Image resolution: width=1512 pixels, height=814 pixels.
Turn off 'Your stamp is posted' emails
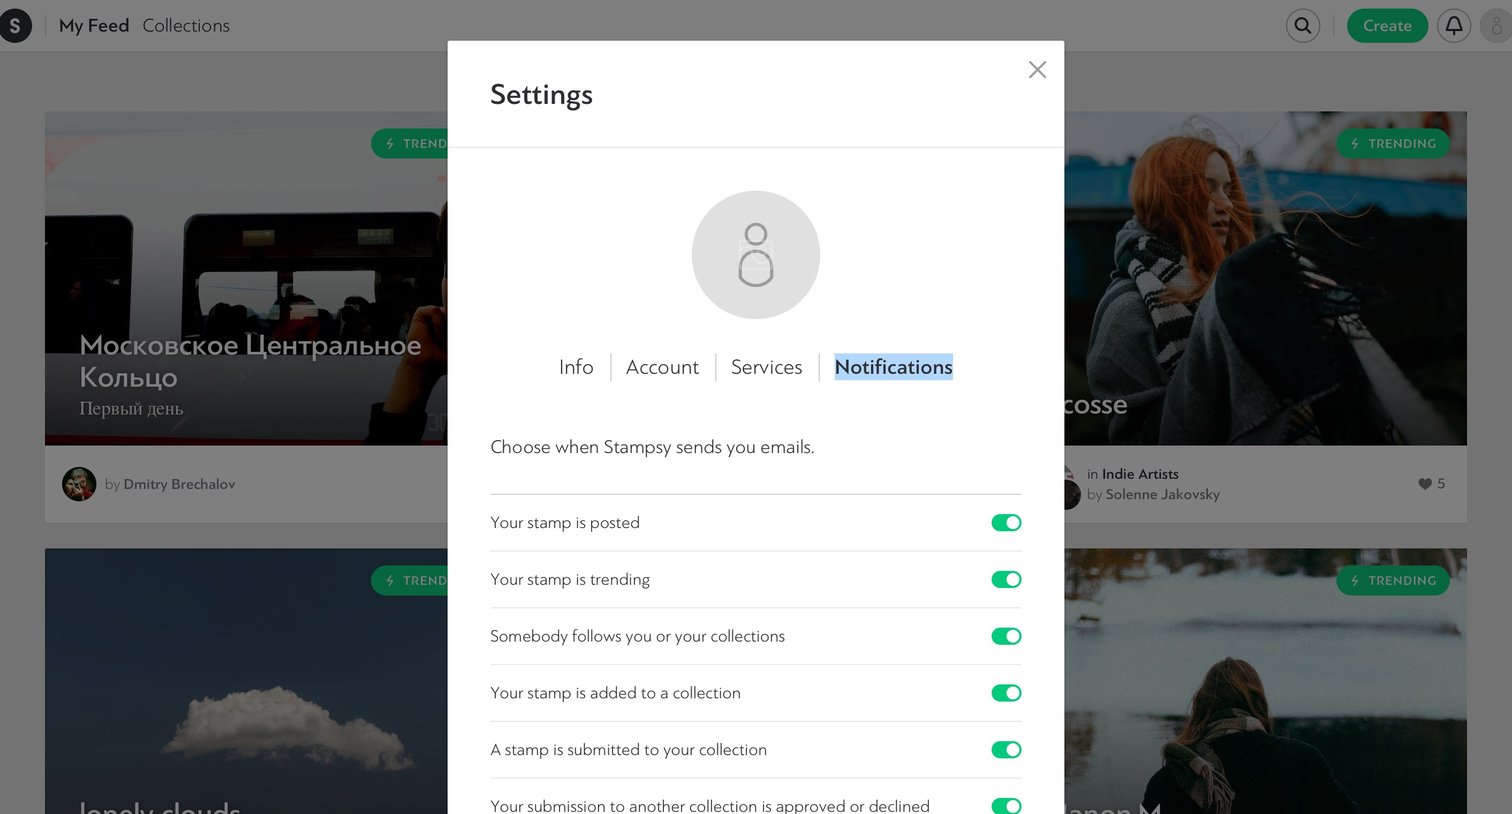(1006, 523)
